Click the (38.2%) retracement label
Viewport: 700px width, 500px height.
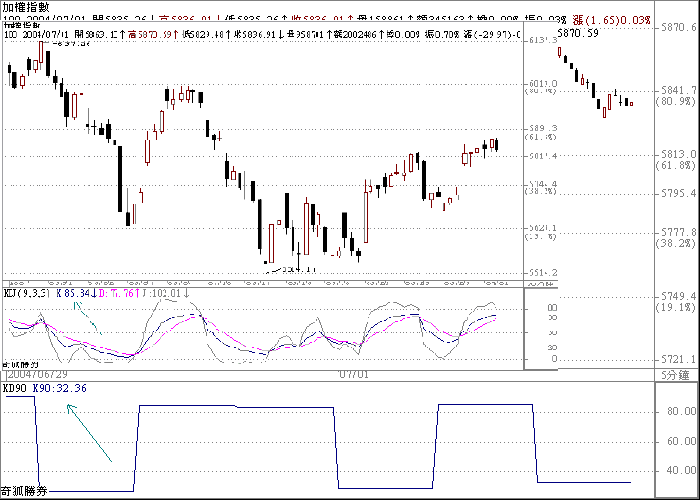(x=675, y=242)
